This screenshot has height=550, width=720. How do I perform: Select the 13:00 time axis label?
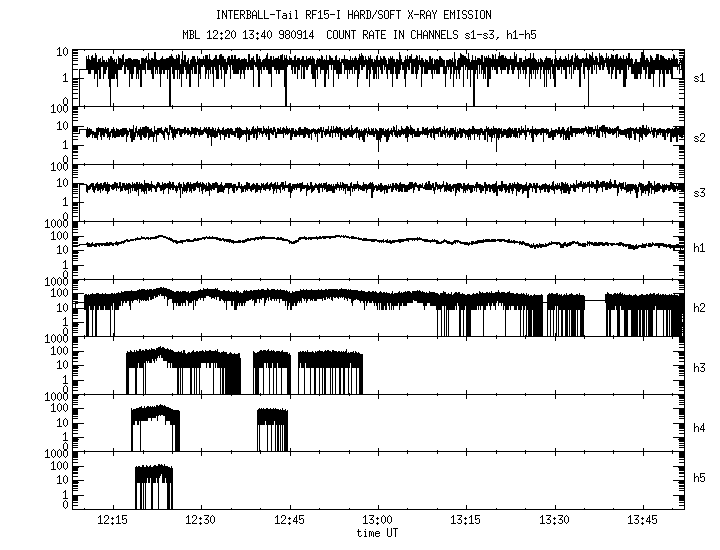[x=377, y=521]
